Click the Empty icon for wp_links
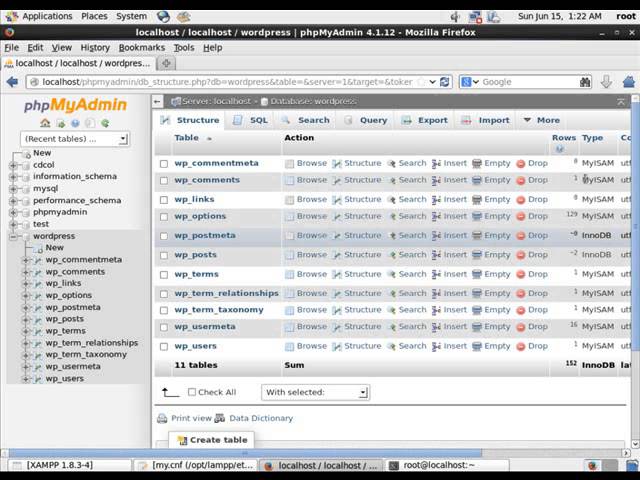Viewport: 640px width, 480px height. (477, 200)
